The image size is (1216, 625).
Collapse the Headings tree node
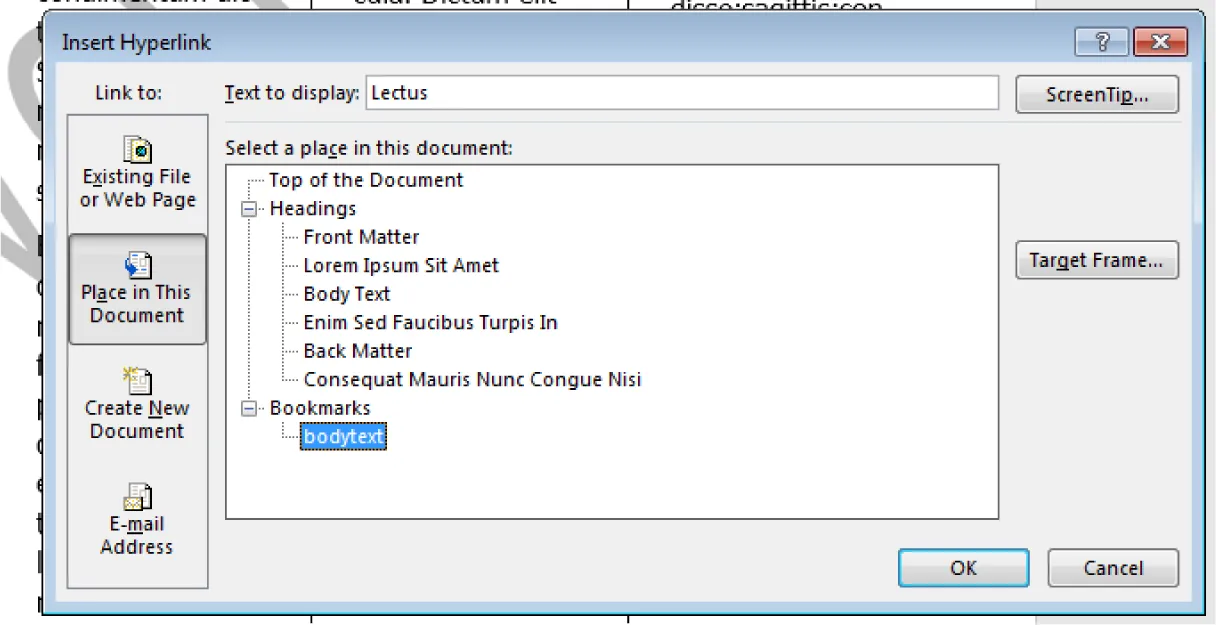pyautogui.click(x=250, y=208)
